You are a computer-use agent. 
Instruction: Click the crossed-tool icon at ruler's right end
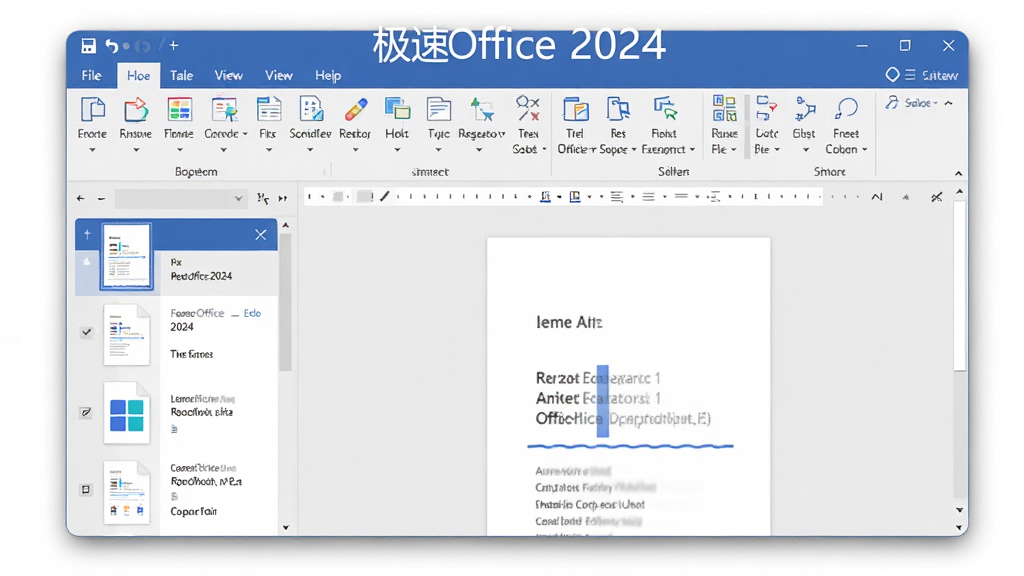click(936, 197)
